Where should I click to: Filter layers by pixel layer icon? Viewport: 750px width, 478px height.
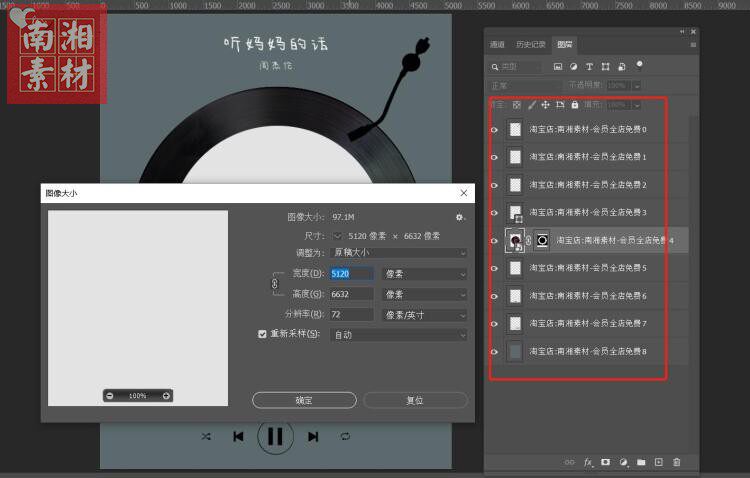click(x=558, y=67)
